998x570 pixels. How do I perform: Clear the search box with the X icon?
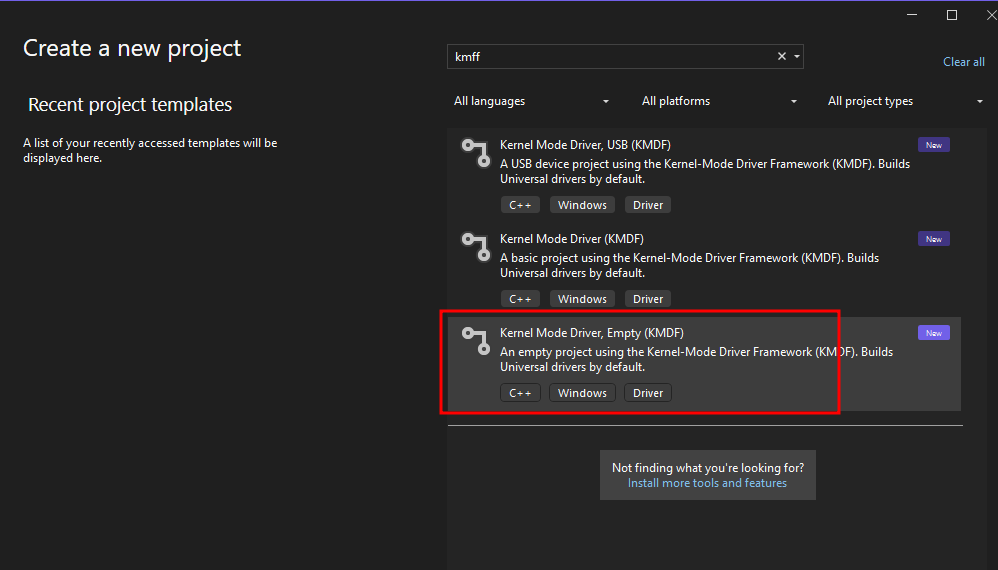point(782,57)
